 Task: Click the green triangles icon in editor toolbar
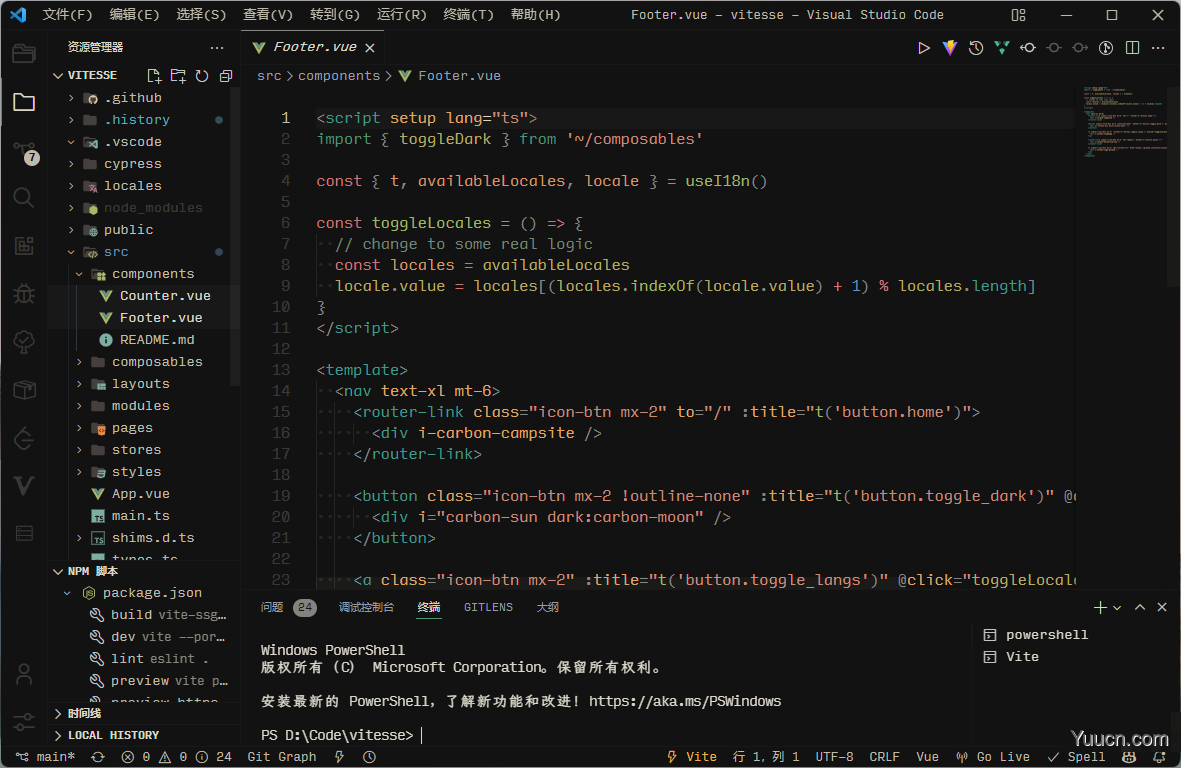click(1002, 47)
